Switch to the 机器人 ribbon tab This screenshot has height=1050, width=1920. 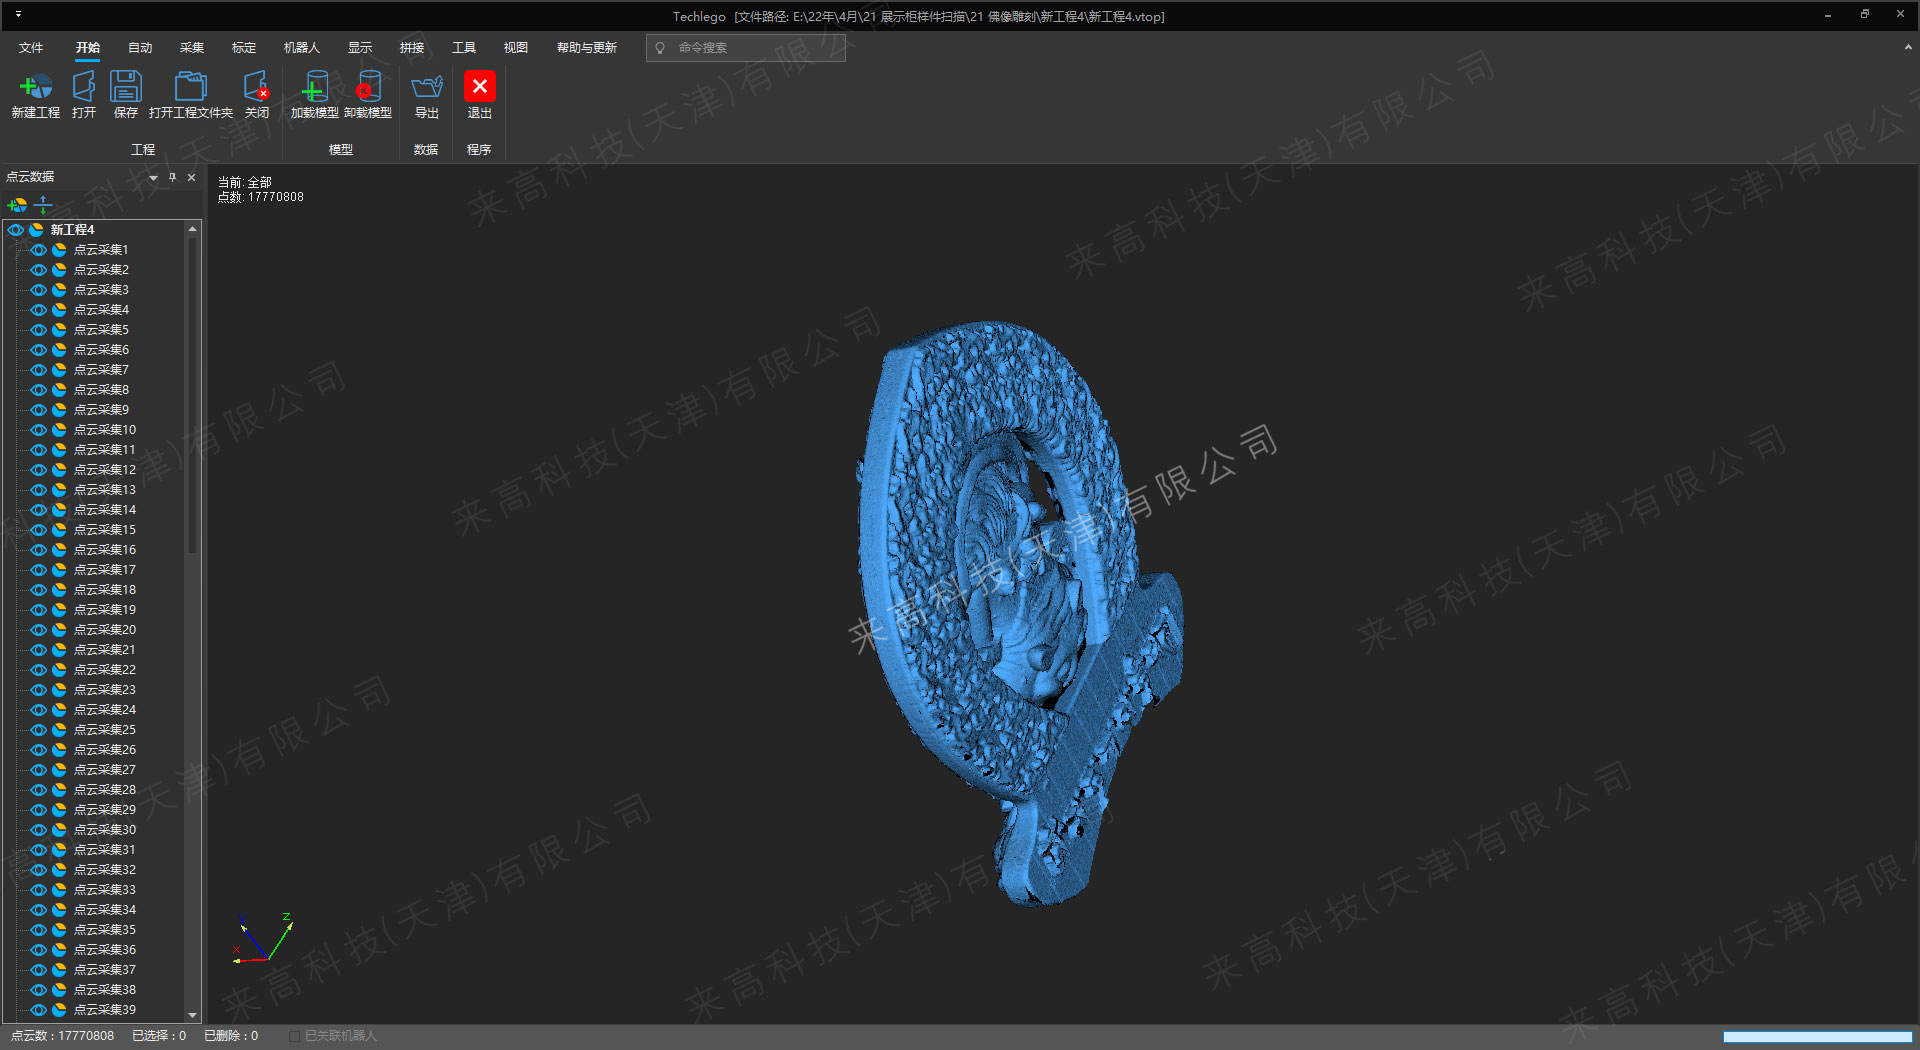[301, 48]
